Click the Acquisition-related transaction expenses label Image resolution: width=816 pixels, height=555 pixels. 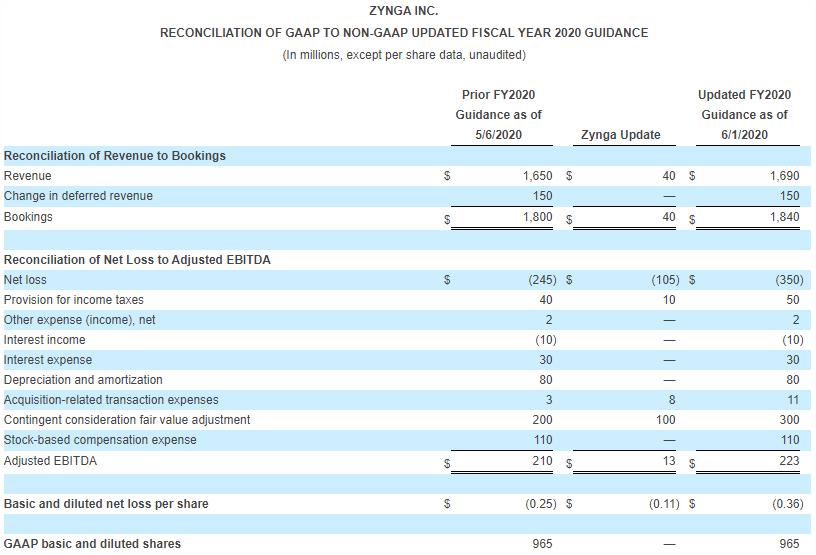pyautogui.click(x=111, y=400)
